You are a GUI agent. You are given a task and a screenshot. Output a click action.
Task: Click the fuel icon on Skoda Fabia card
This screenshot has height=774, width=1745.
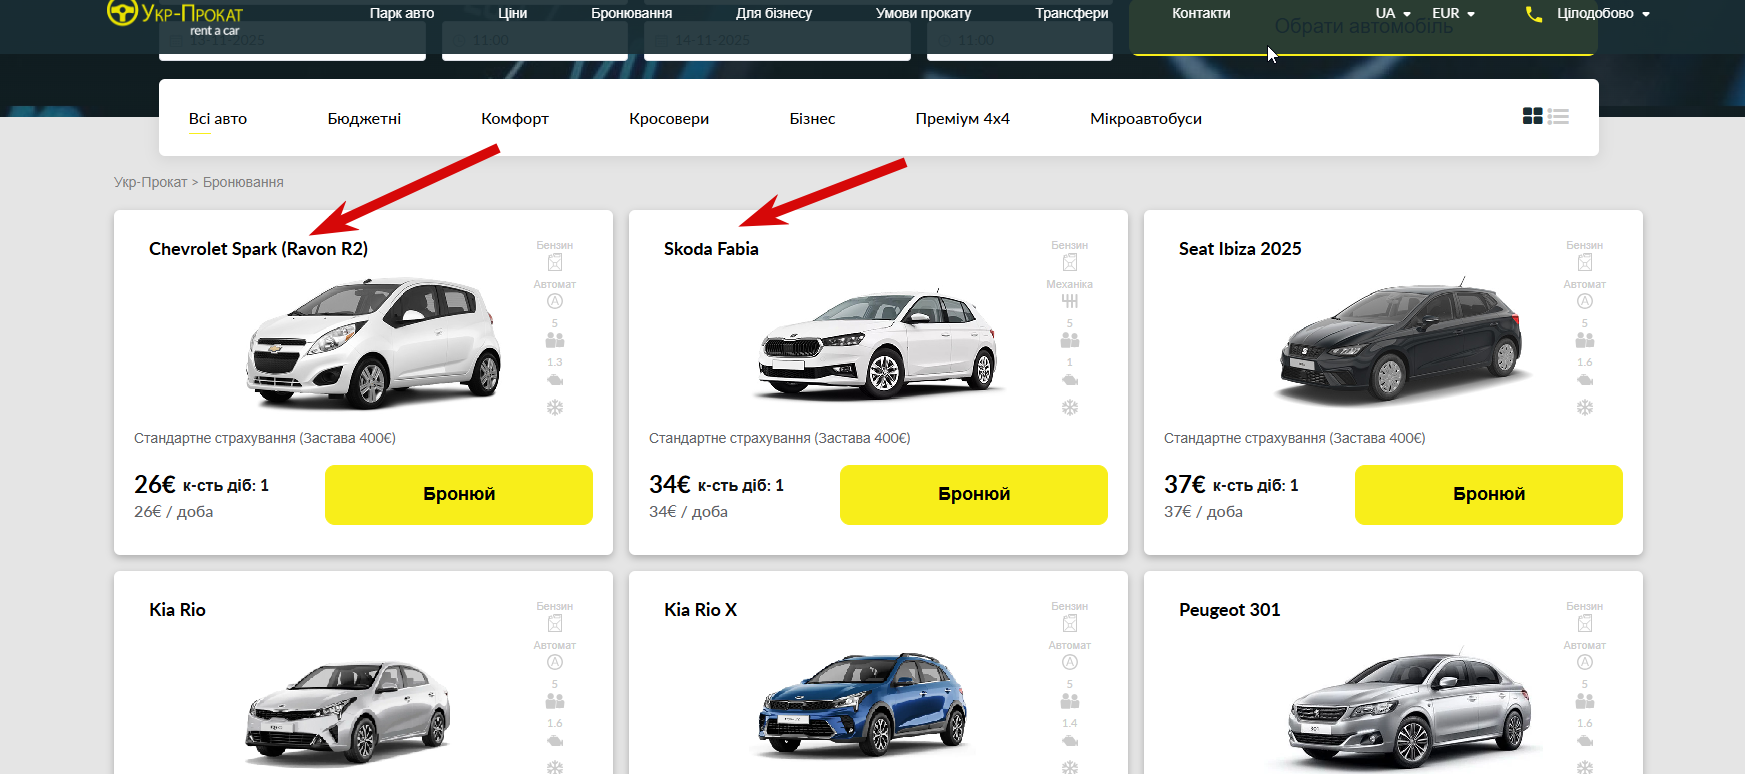(1070, 262)
